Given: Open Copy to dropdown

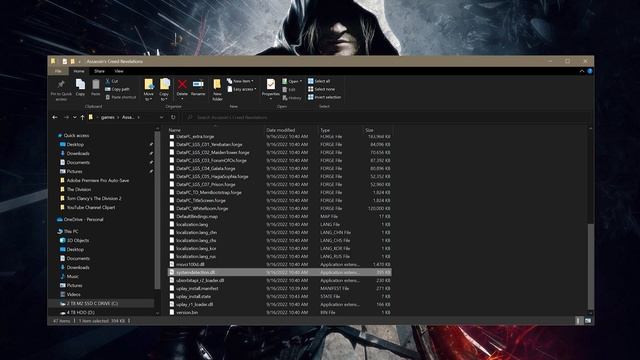Looking at the screenshot, I should point(164,90).
